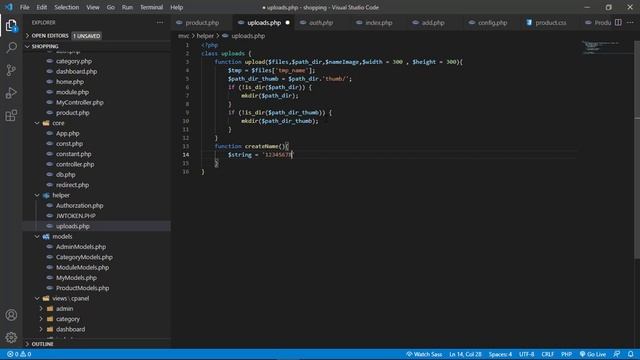Screen dimensions: 640x360
Task: Expand the category folder
Action: pos(68,319)
